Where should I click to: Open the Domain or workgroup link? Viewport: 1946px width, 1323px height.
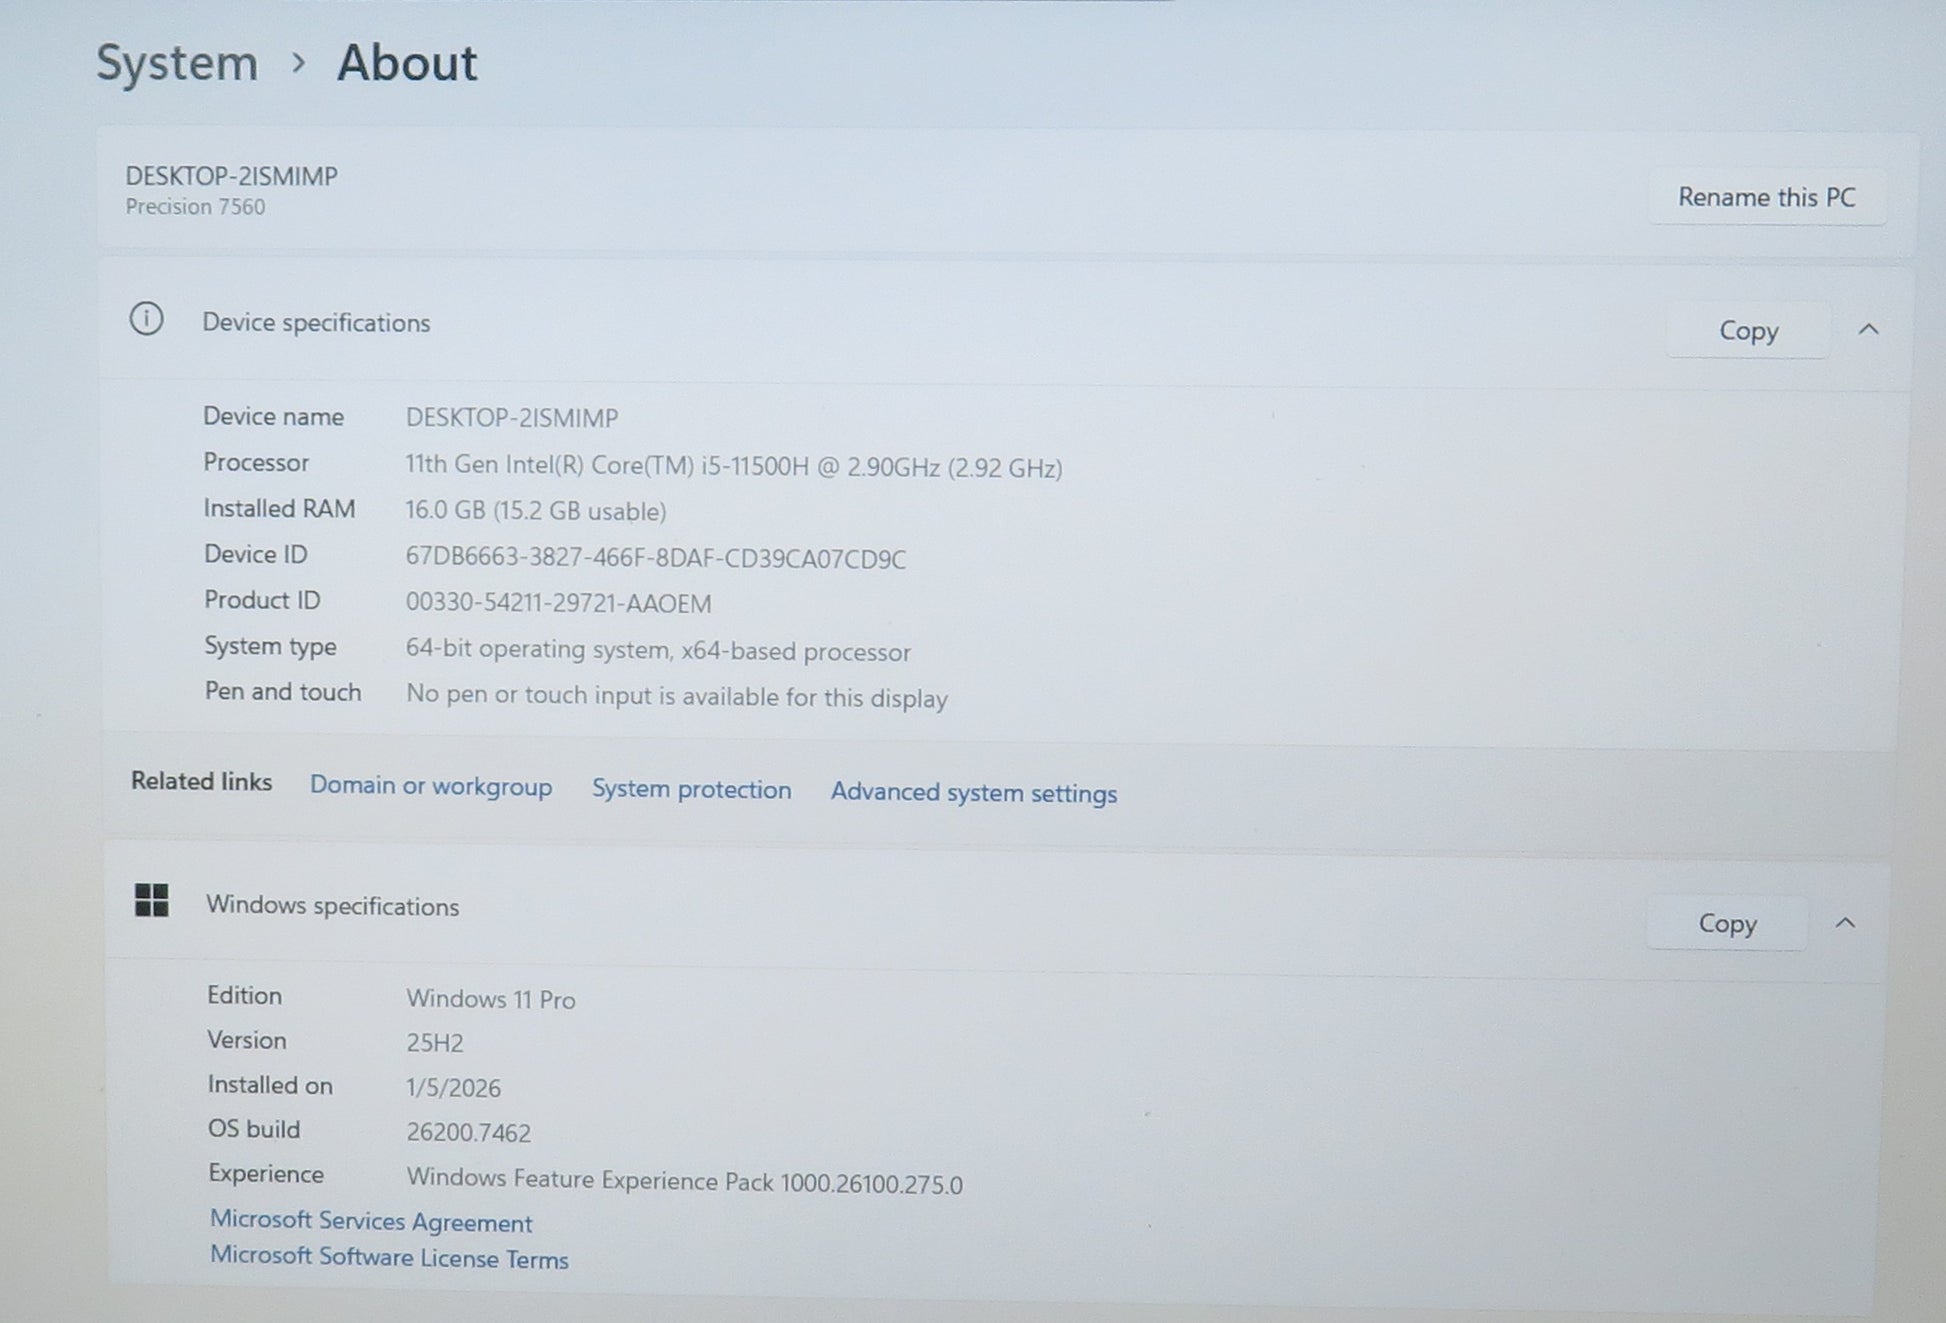[430, 786]
